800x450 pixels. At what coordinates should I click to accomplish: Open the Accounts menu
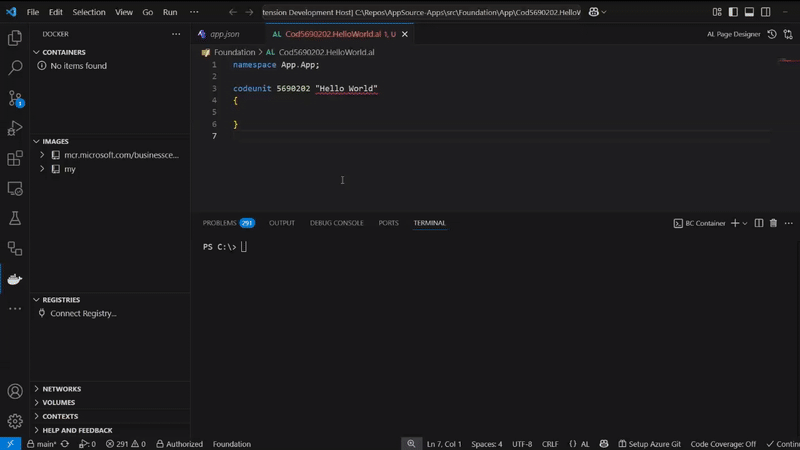pyautogui.click(x=15, y=391)
